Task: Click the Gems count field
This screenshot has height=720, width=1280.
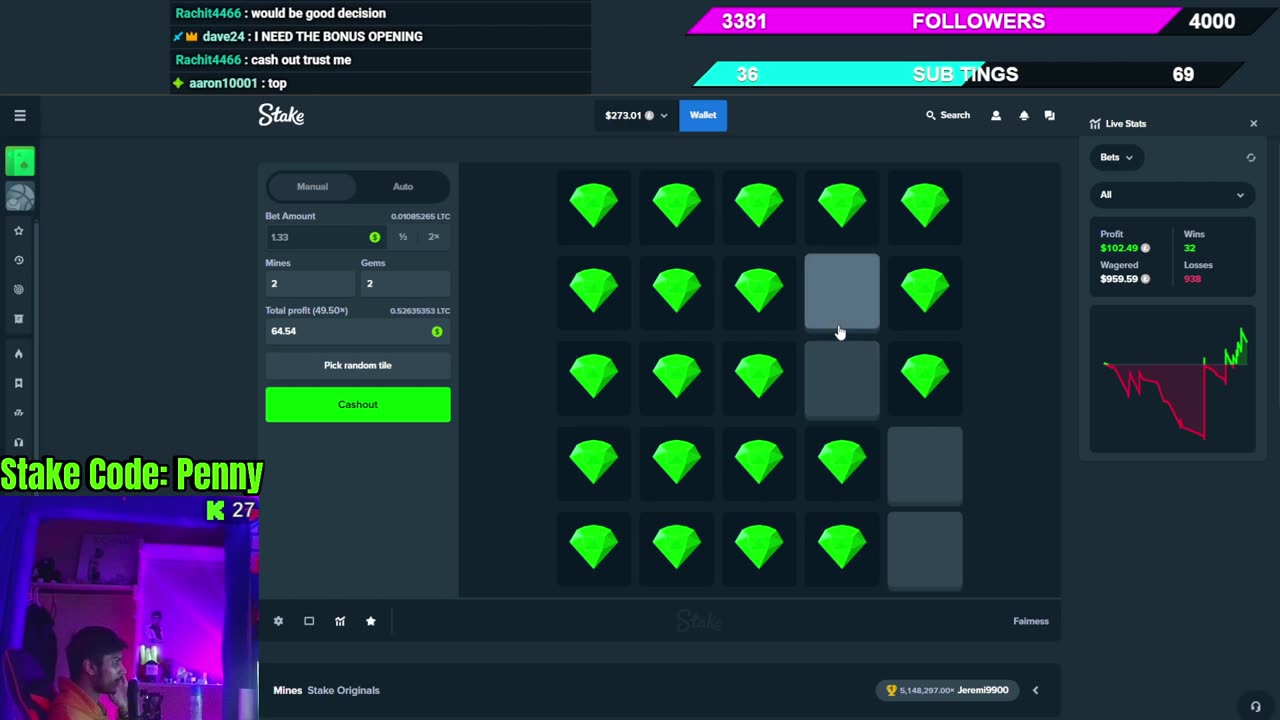Action: [406, 284]
